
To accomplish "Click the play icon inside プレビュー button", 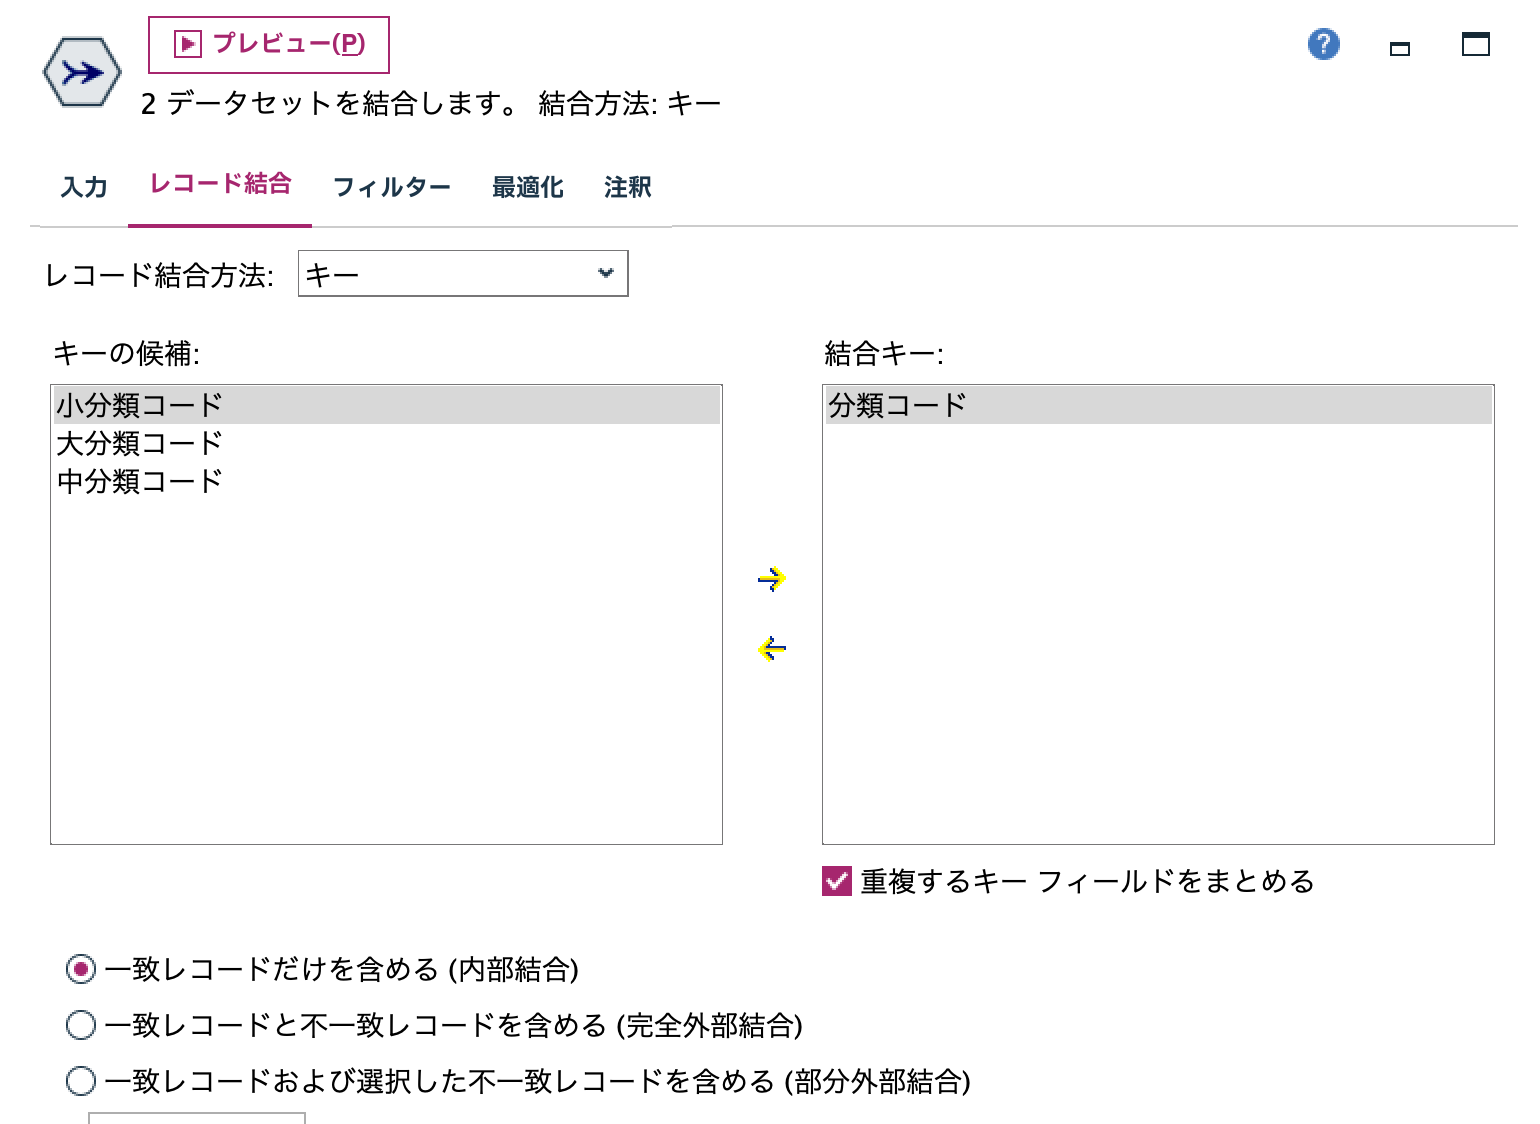I will coord(186,43).
